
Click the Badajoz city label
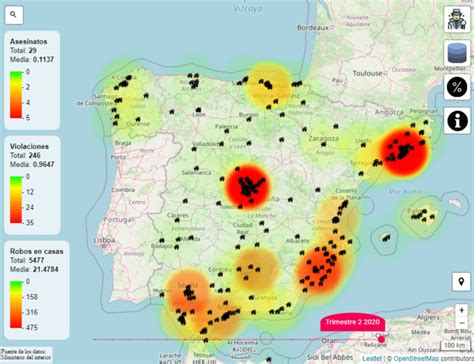click(162, 246)
